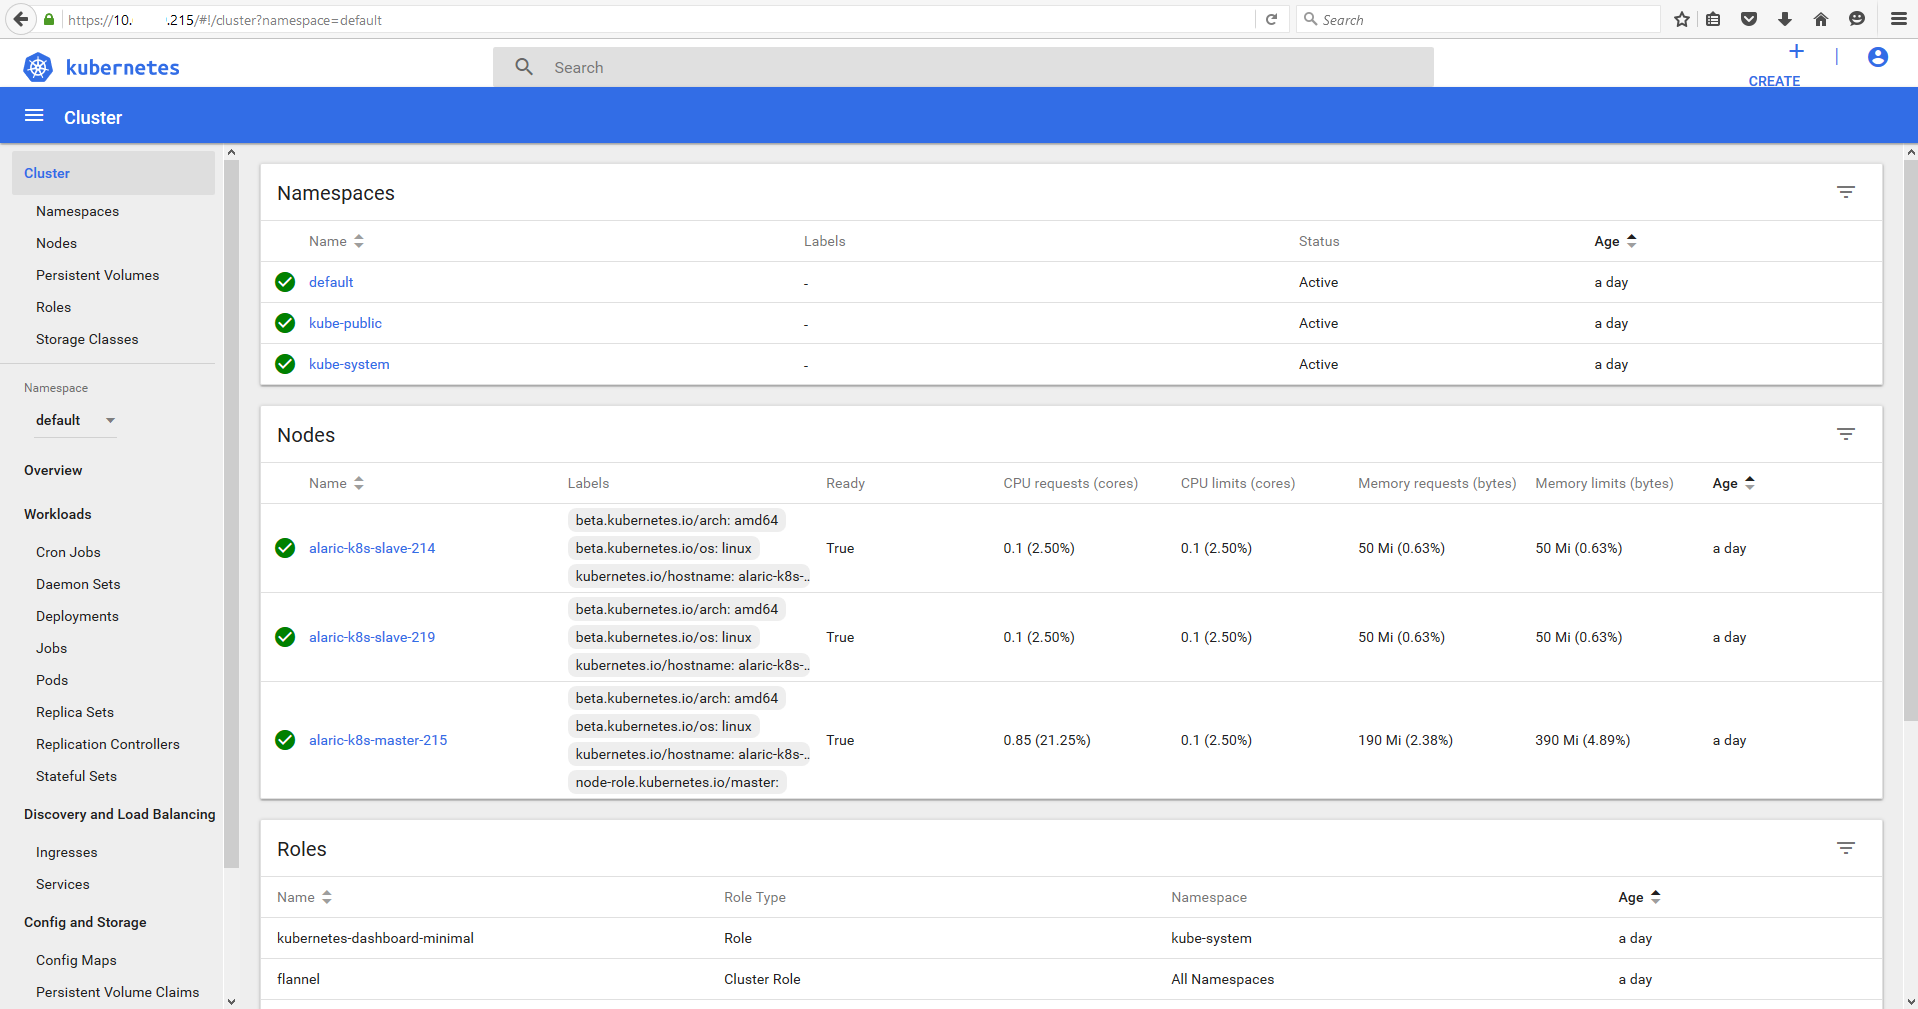This screenshot has height=1009, width=1918.
Task: Click the dashboard search field
Action: 962,67
